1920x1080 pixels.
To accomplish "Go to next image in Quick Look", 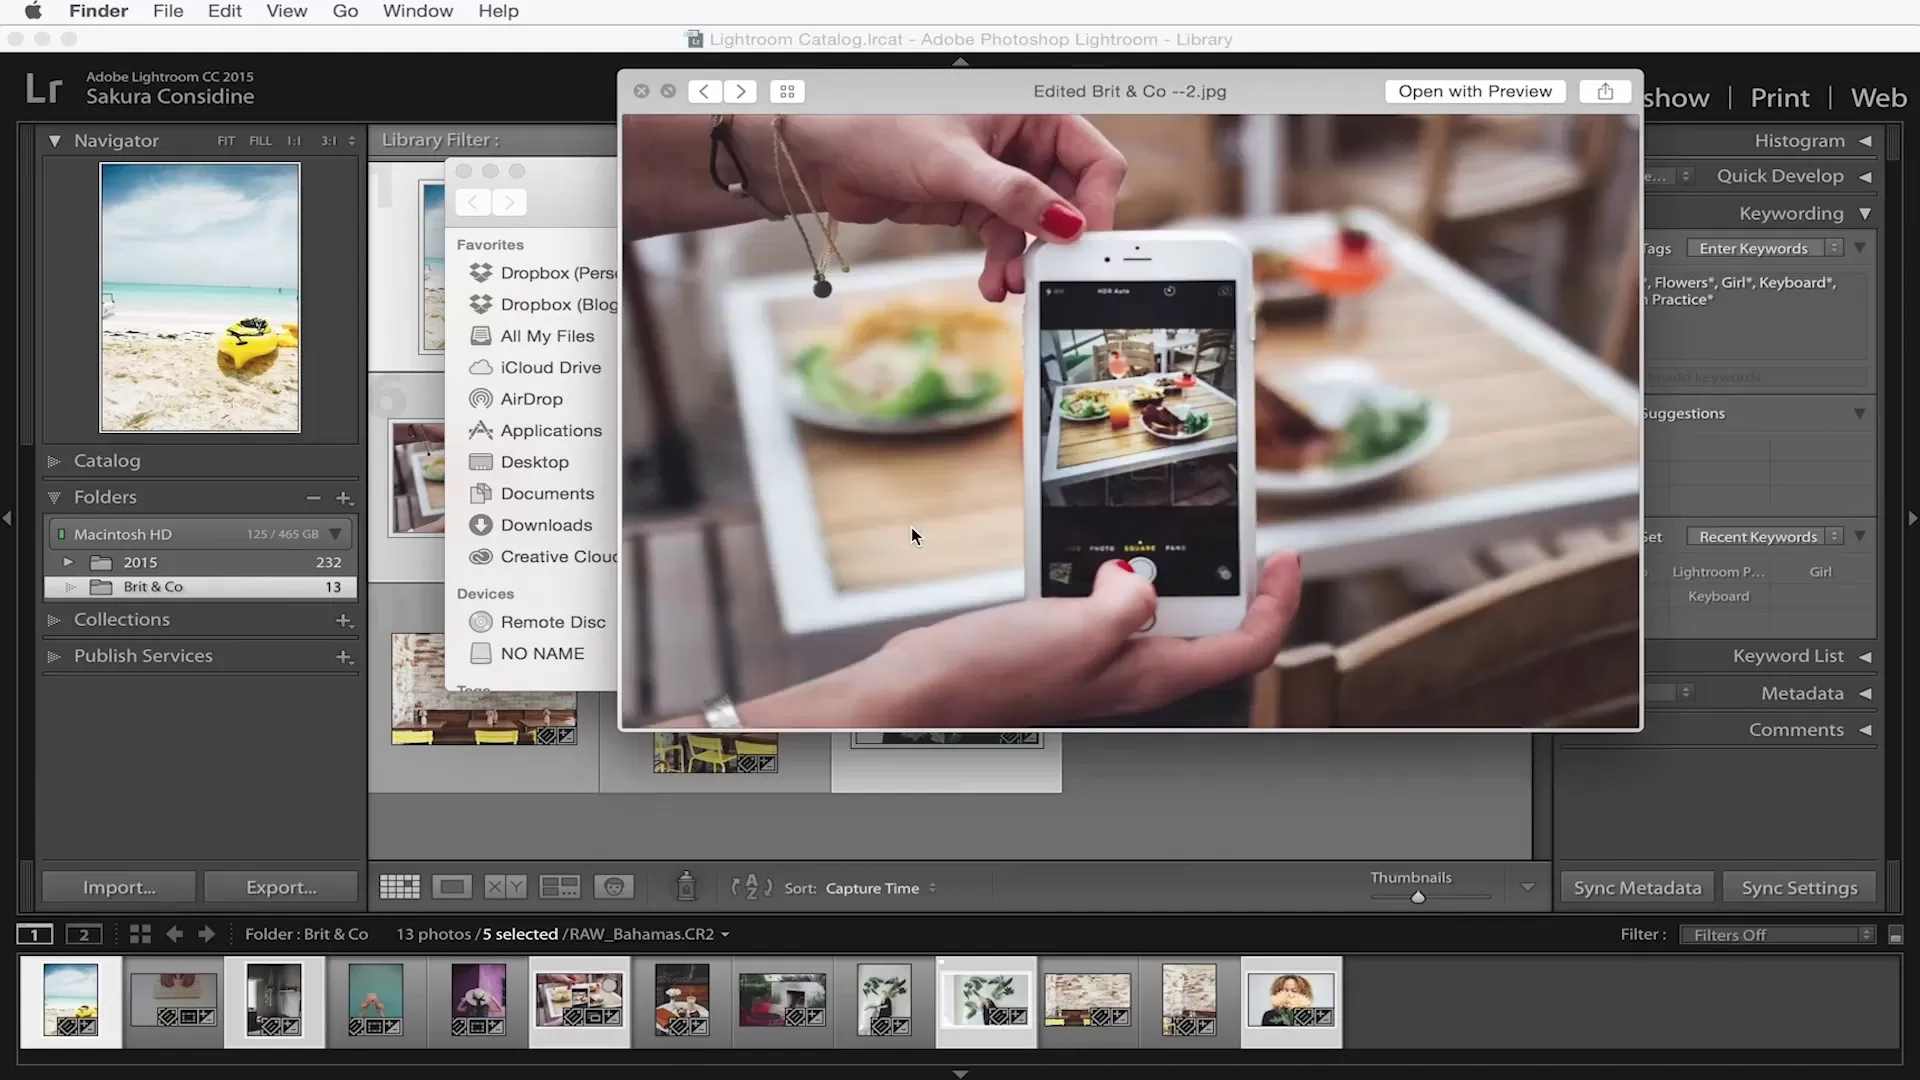I will pos(740,91).
